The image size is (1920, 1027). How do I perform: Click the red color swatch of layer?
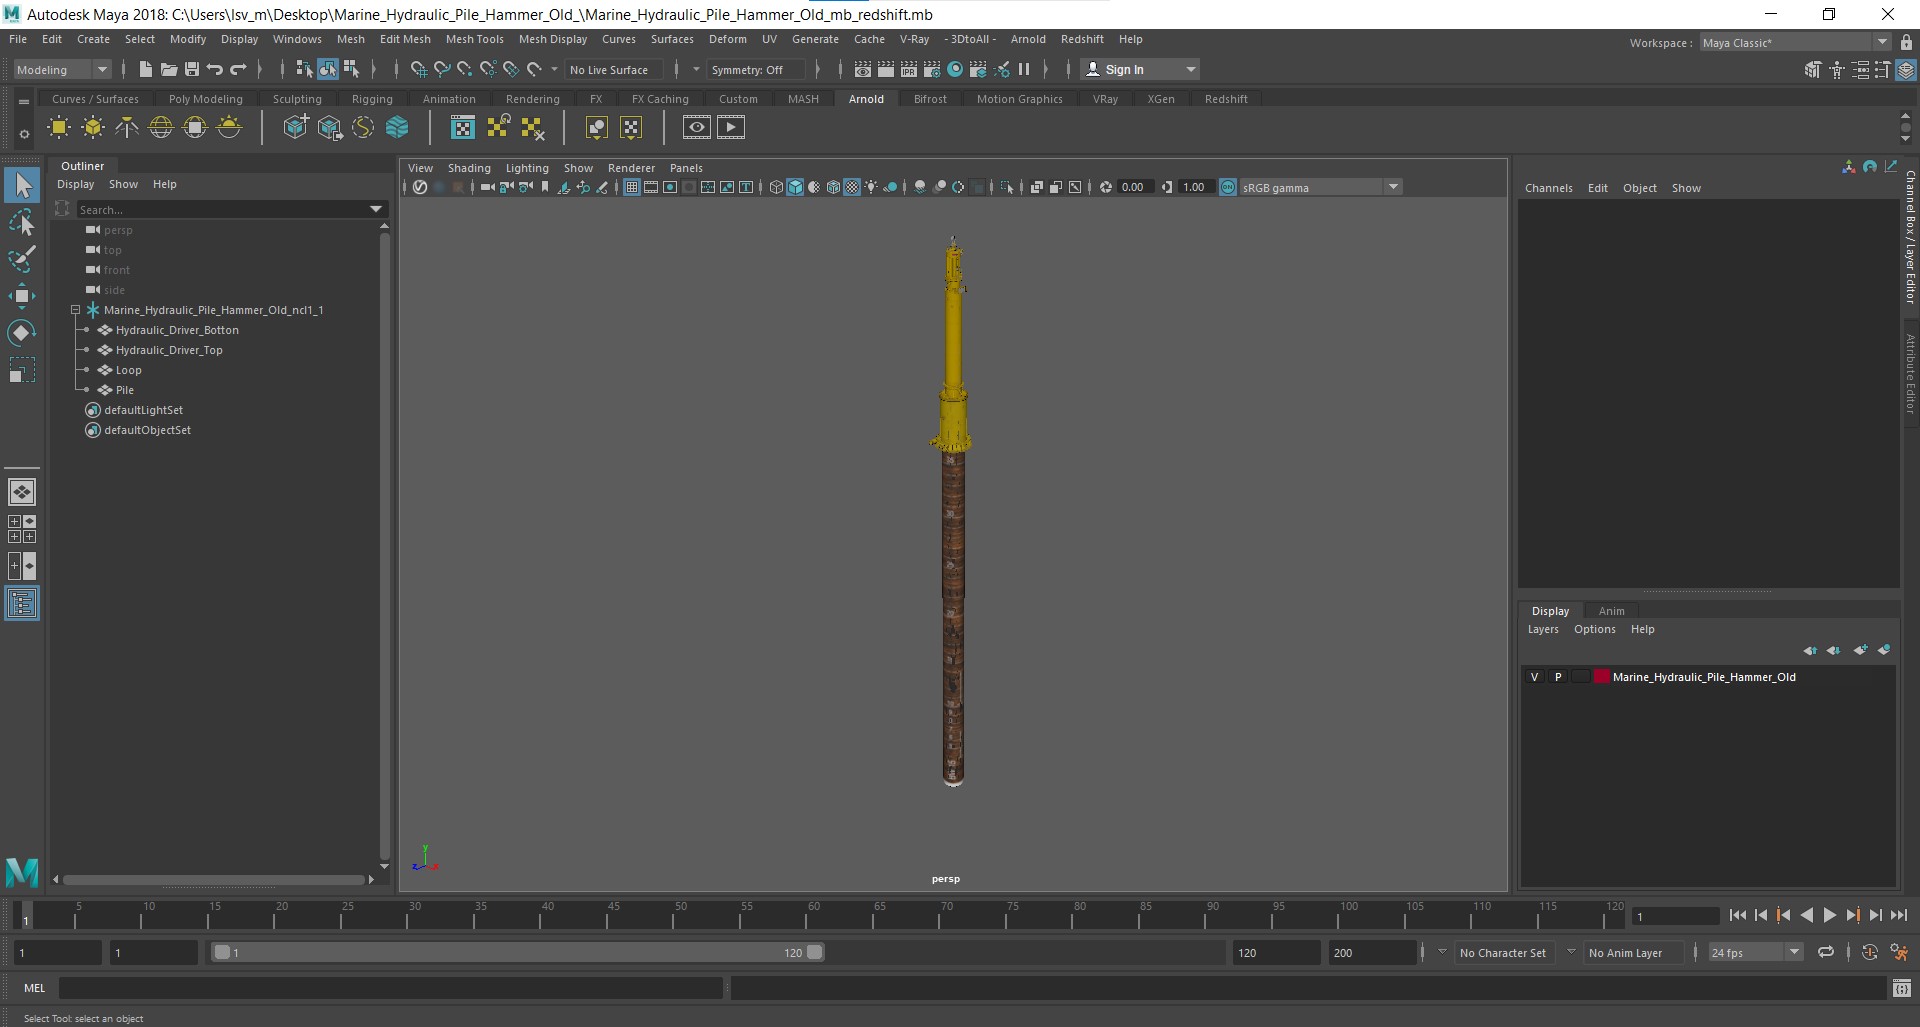(1602, 677)
